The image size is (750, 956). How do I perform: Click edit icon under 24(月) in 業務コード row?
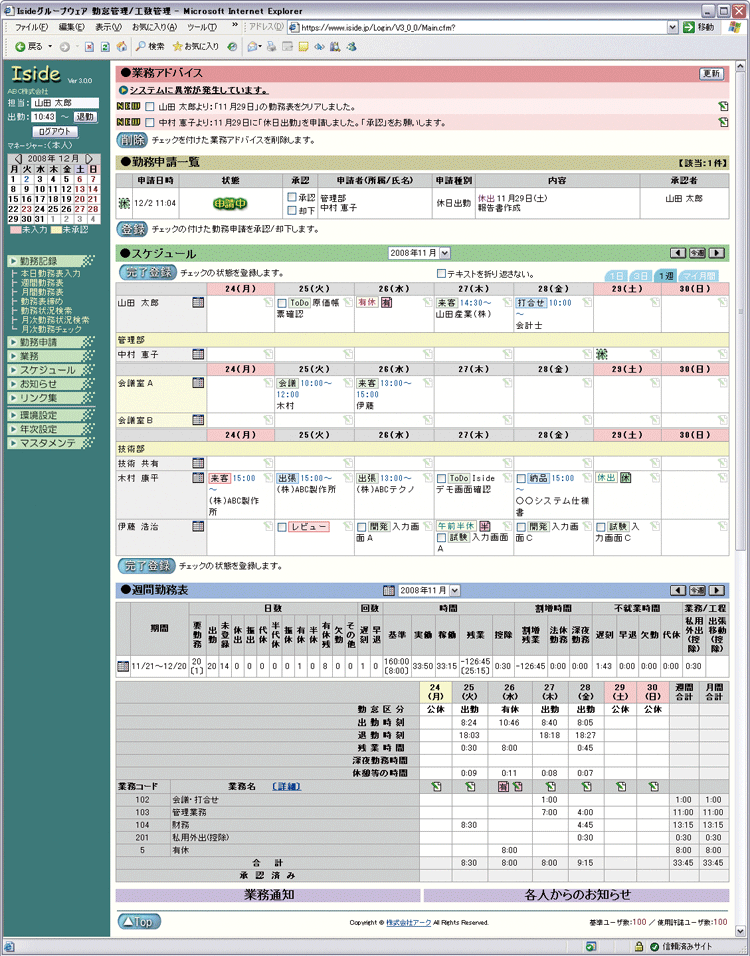tap(436, 787)
